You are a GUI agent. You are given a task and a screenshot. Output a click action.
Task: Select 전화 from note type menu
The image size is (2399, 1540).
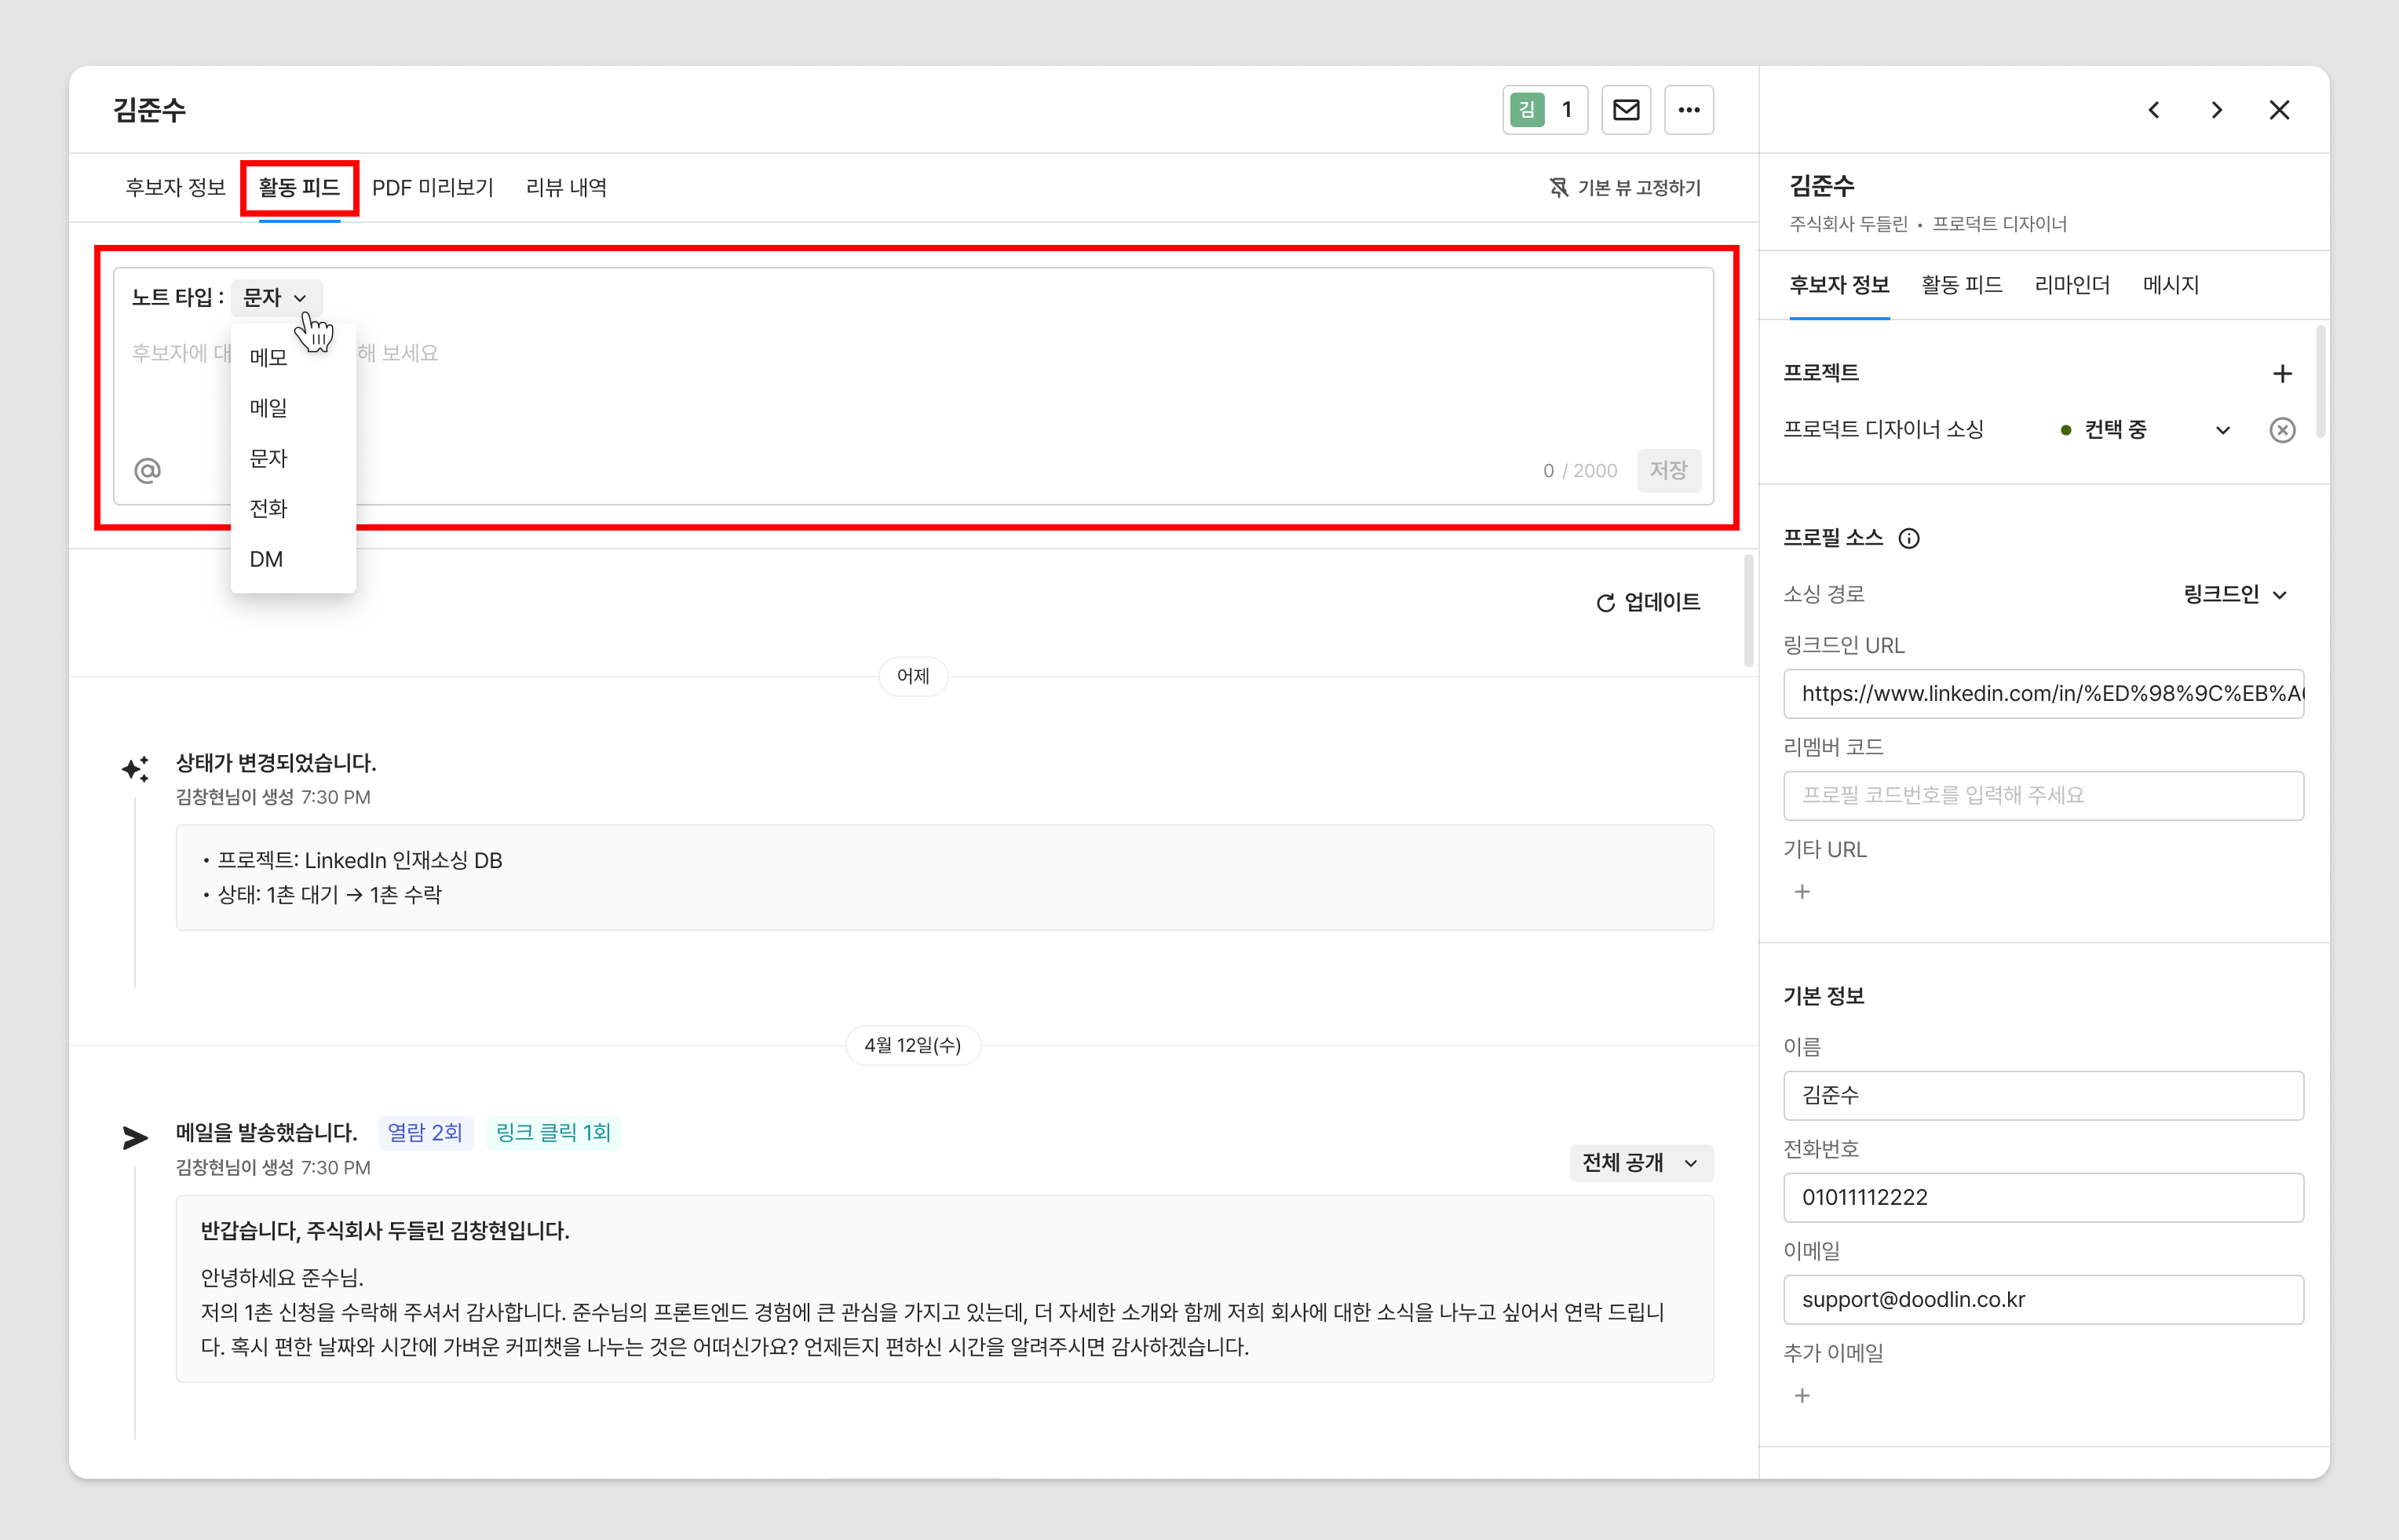(x=268, y=509)
